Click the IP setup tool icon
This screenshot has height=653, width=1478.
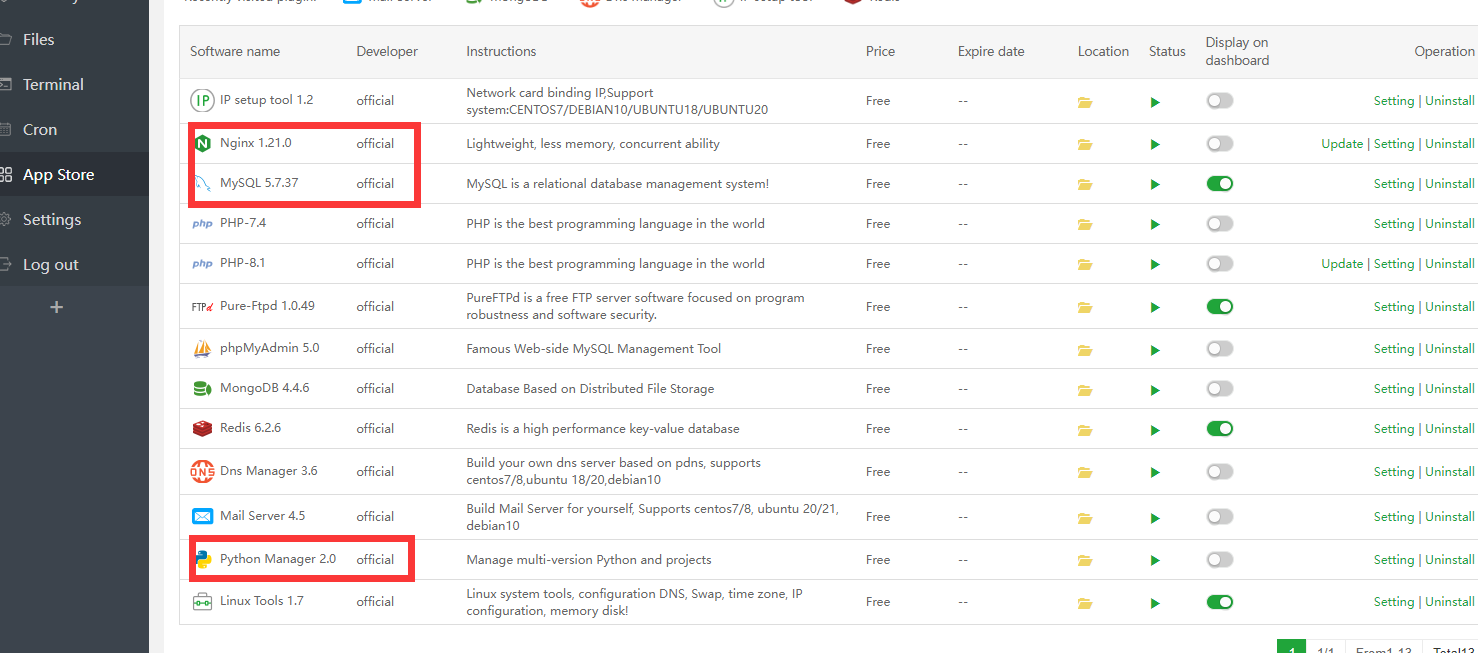tap(202, 100)
